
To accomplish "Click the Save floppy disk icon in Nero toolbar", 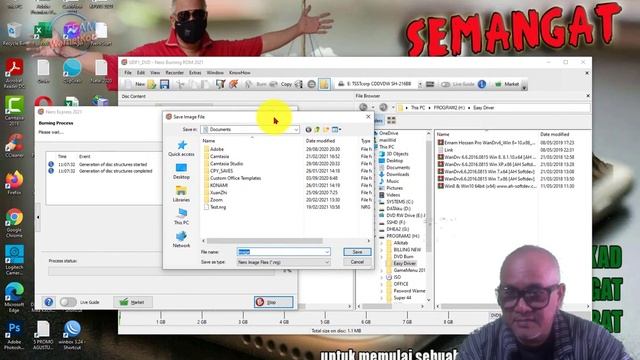I will (164, 84).
